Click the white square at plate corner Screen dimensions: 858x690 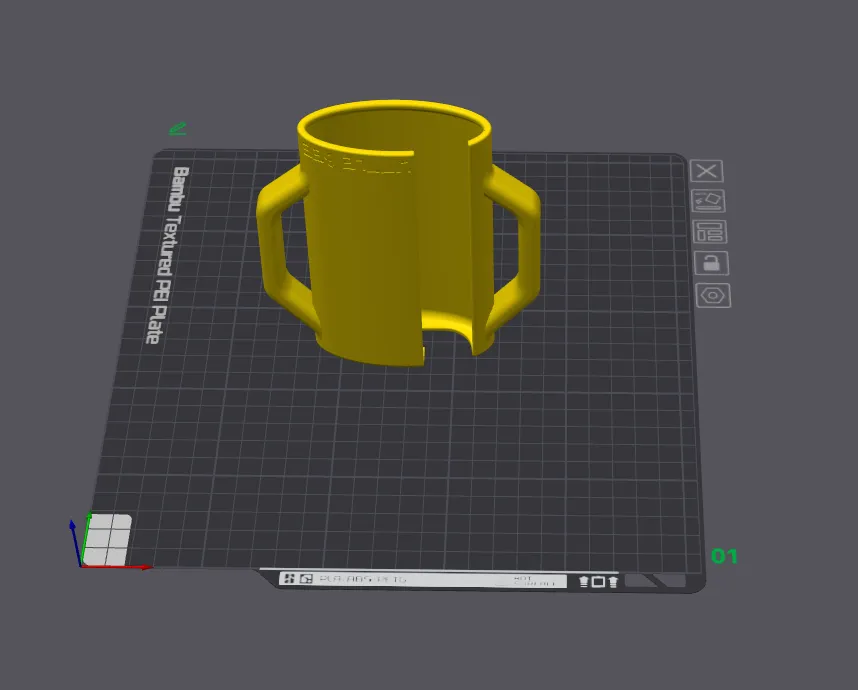[107, 540]
